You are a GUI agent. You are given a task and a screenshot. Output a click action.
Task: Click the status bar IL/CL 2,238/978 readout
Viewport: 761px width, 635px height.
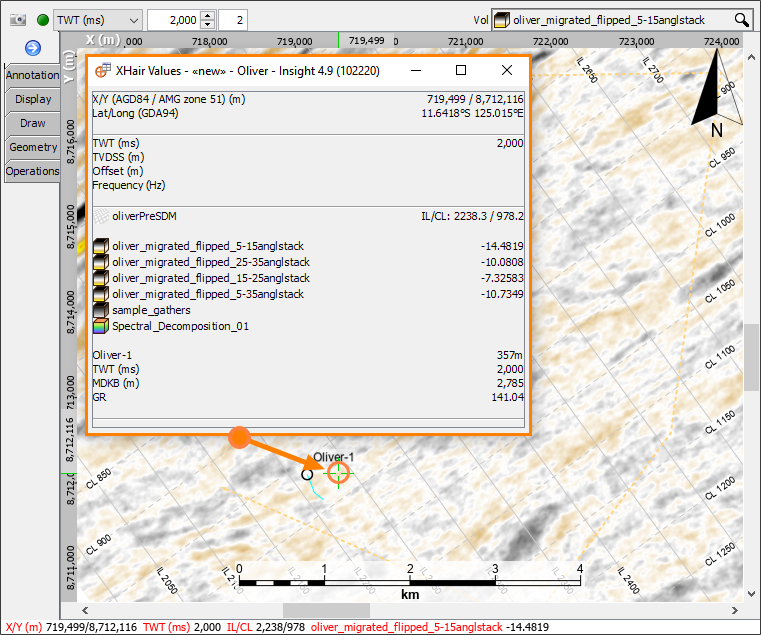[x=266, y=627]
